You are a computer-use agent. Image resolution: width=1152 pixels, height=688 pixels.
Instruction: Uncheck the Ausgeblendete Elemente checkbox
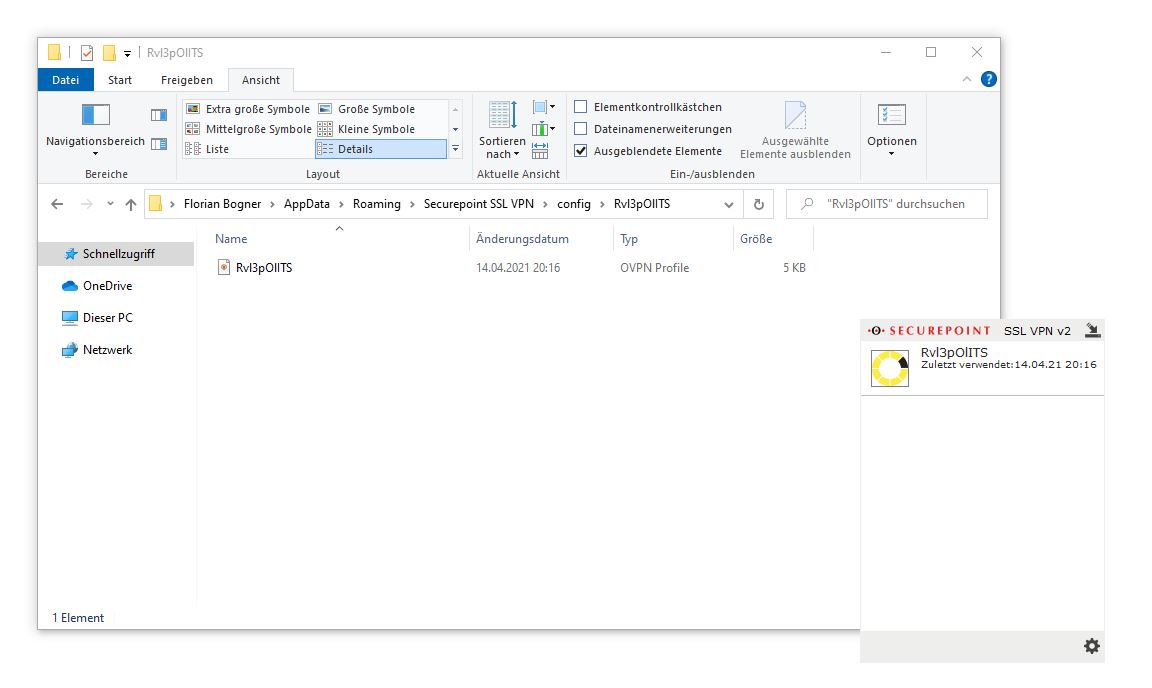[580, 151]
